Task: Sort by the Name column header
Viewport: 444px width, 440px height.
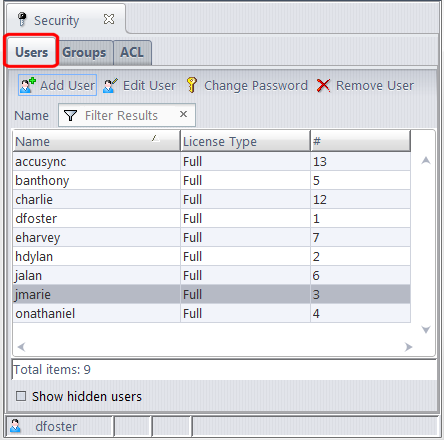Action: pyautogui.click(x=97, y=141)
